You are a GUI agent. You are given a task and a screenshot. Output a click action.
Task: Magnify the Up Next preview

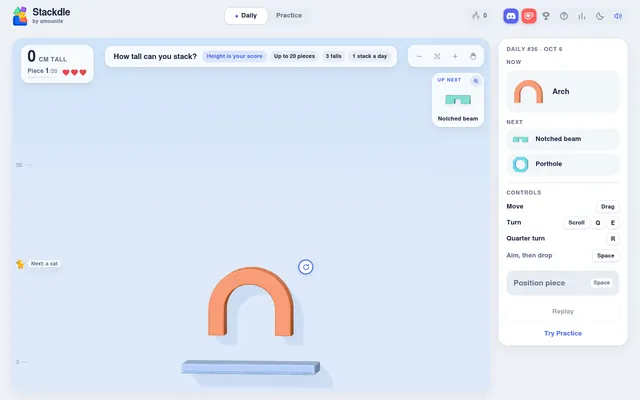476,81
